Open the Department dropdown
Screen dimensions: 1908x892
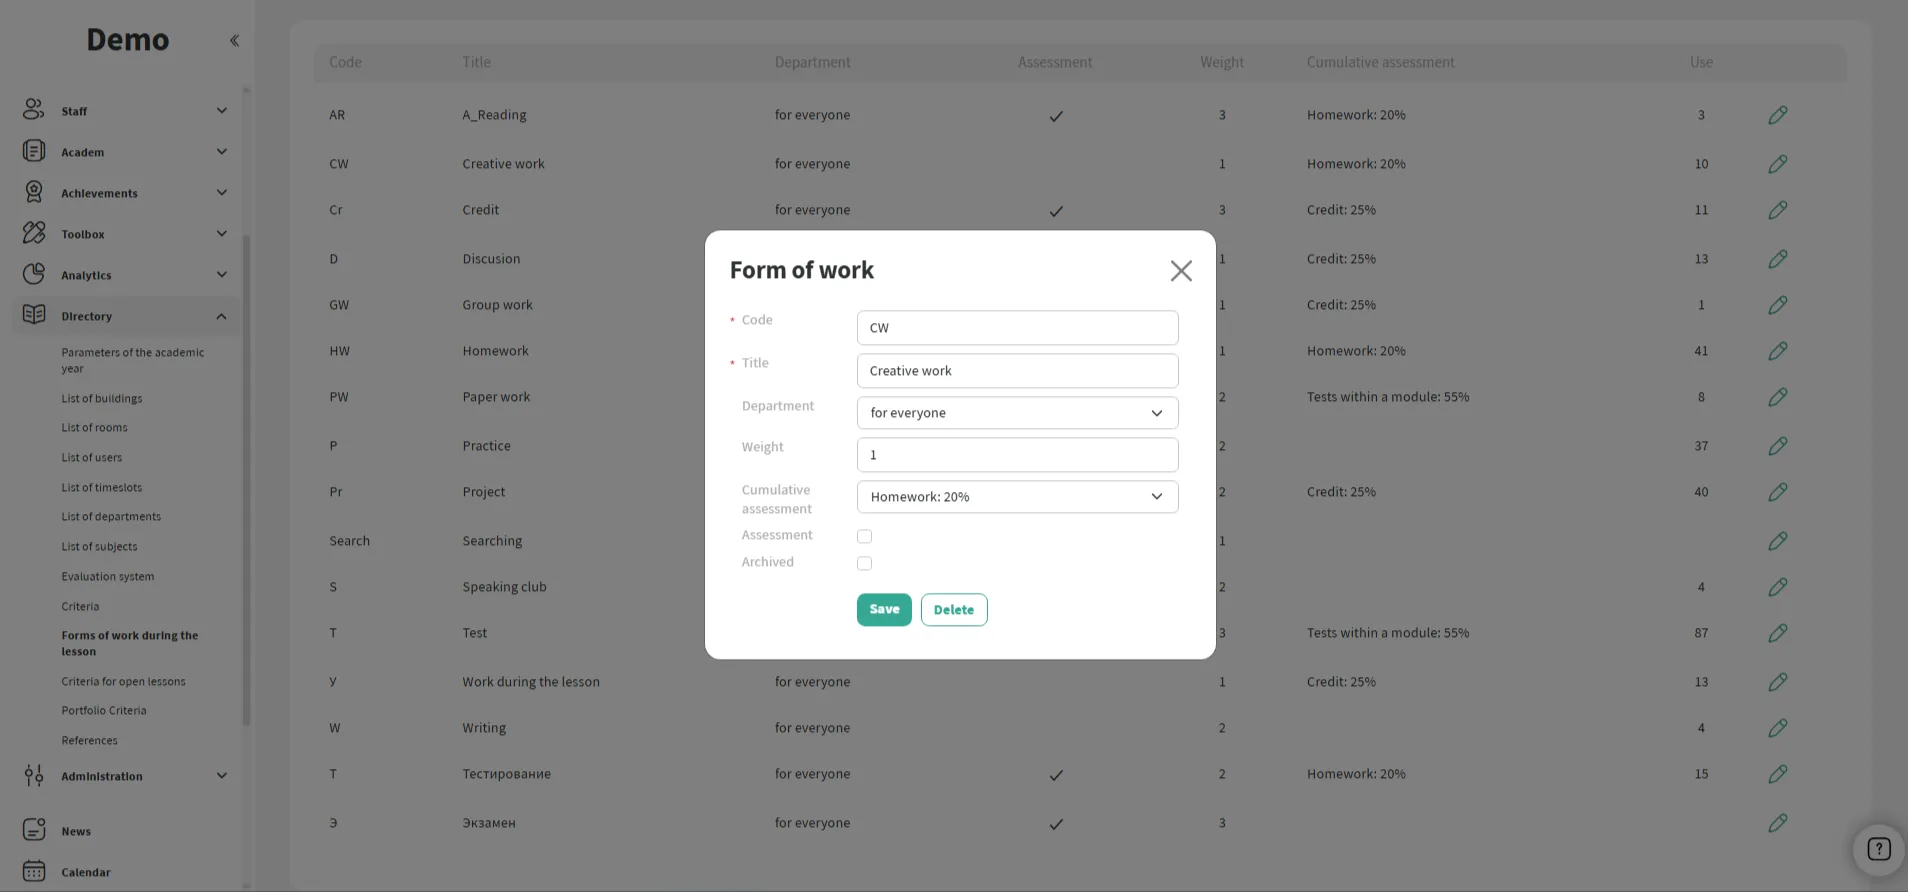[1016, 413]
